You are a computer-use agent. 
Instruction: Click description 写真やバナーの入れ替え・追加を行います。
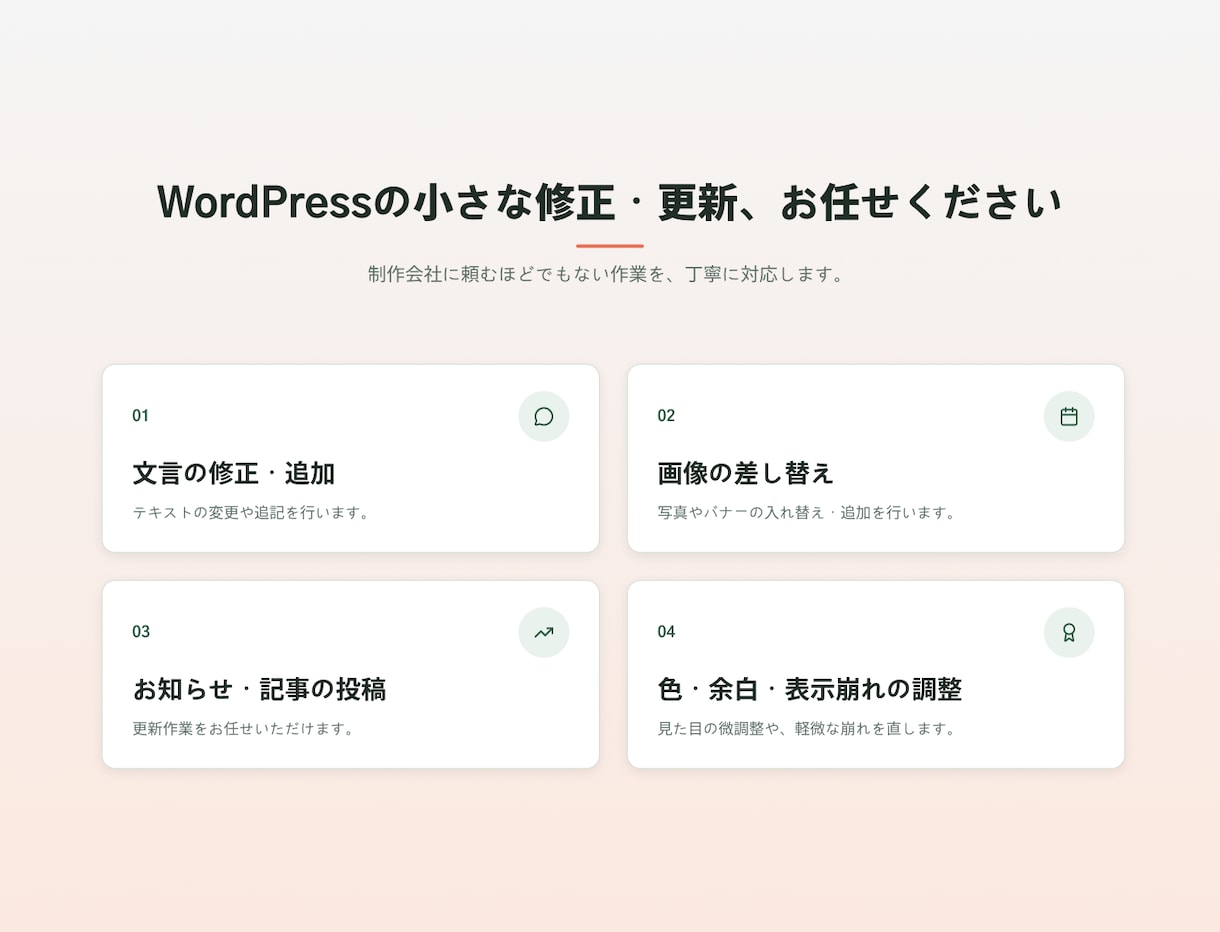[x=809, y=513]
